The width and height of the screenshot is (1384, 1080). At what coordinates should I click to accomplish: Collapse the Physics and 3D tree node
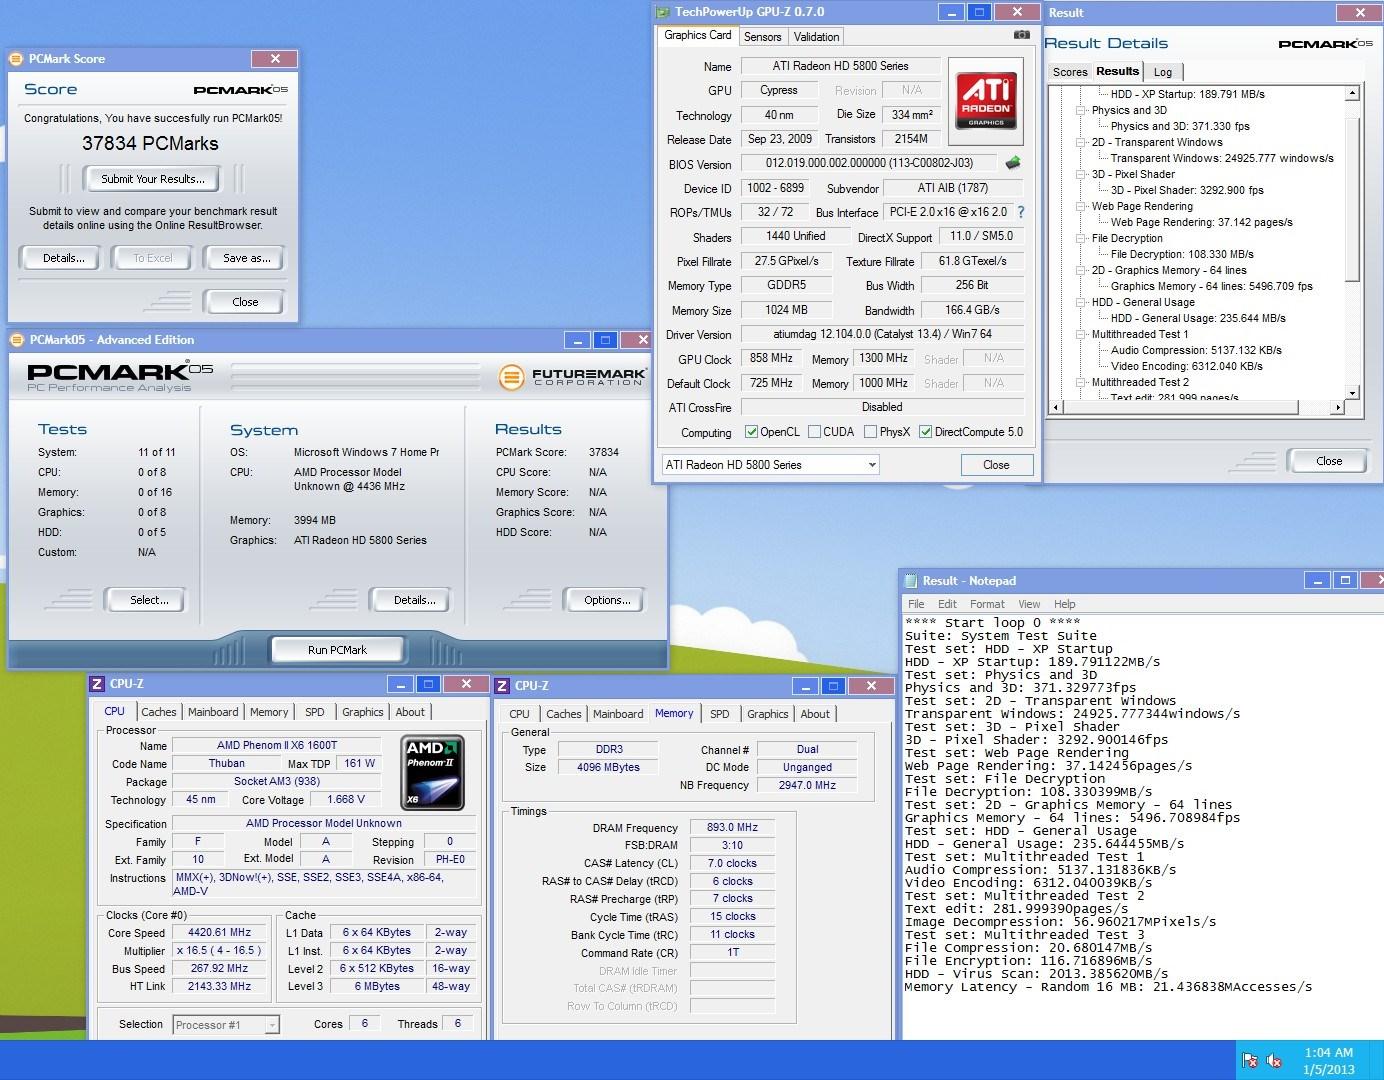coord(1080,111)
